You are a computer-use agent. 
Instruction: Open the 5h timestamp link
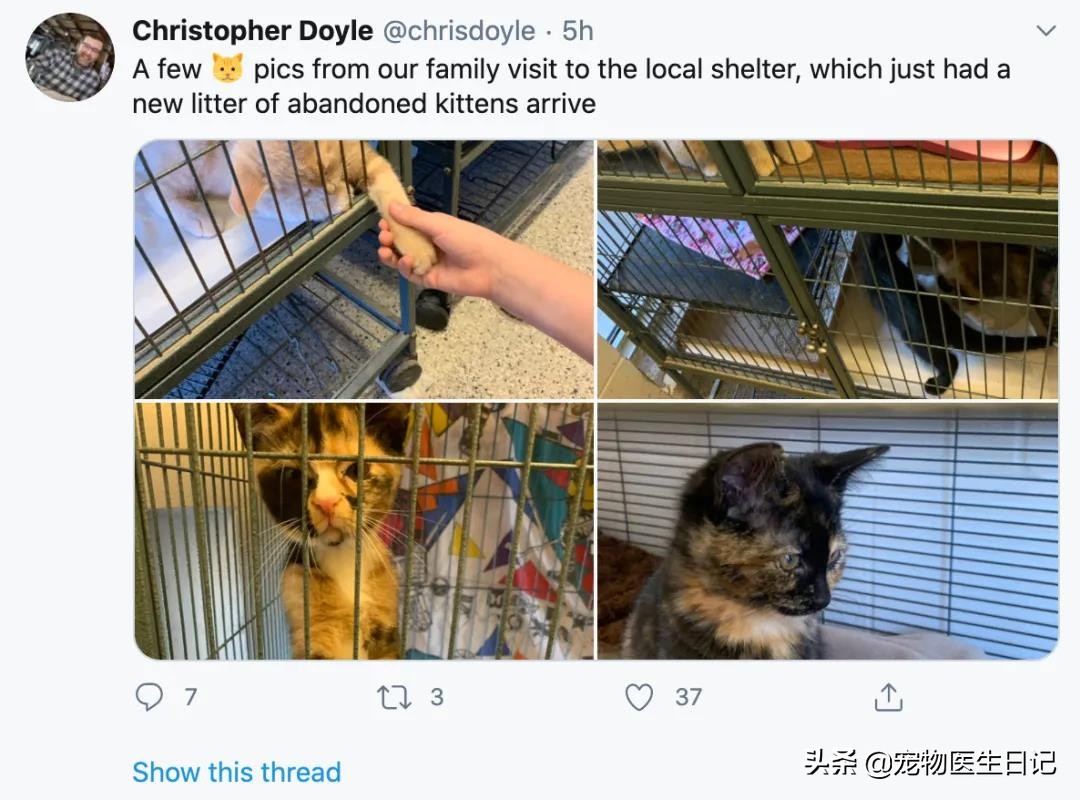(577, 31)
